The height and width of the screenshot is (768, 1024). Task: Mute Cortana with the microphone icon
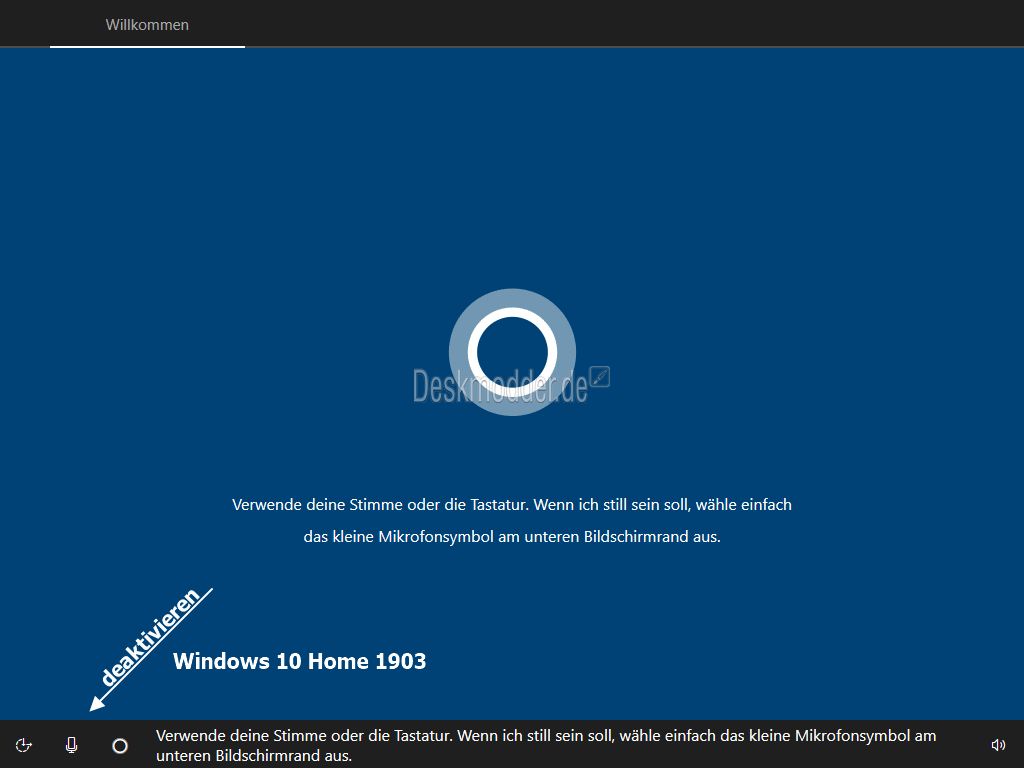tap(72, 745)
